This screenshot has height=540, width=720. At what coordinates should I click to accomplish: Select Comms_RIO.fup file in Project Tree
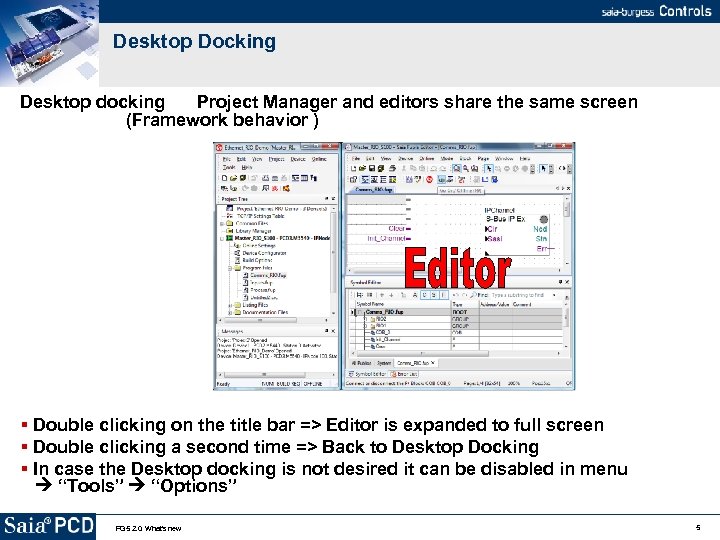[x=268, y=275]
